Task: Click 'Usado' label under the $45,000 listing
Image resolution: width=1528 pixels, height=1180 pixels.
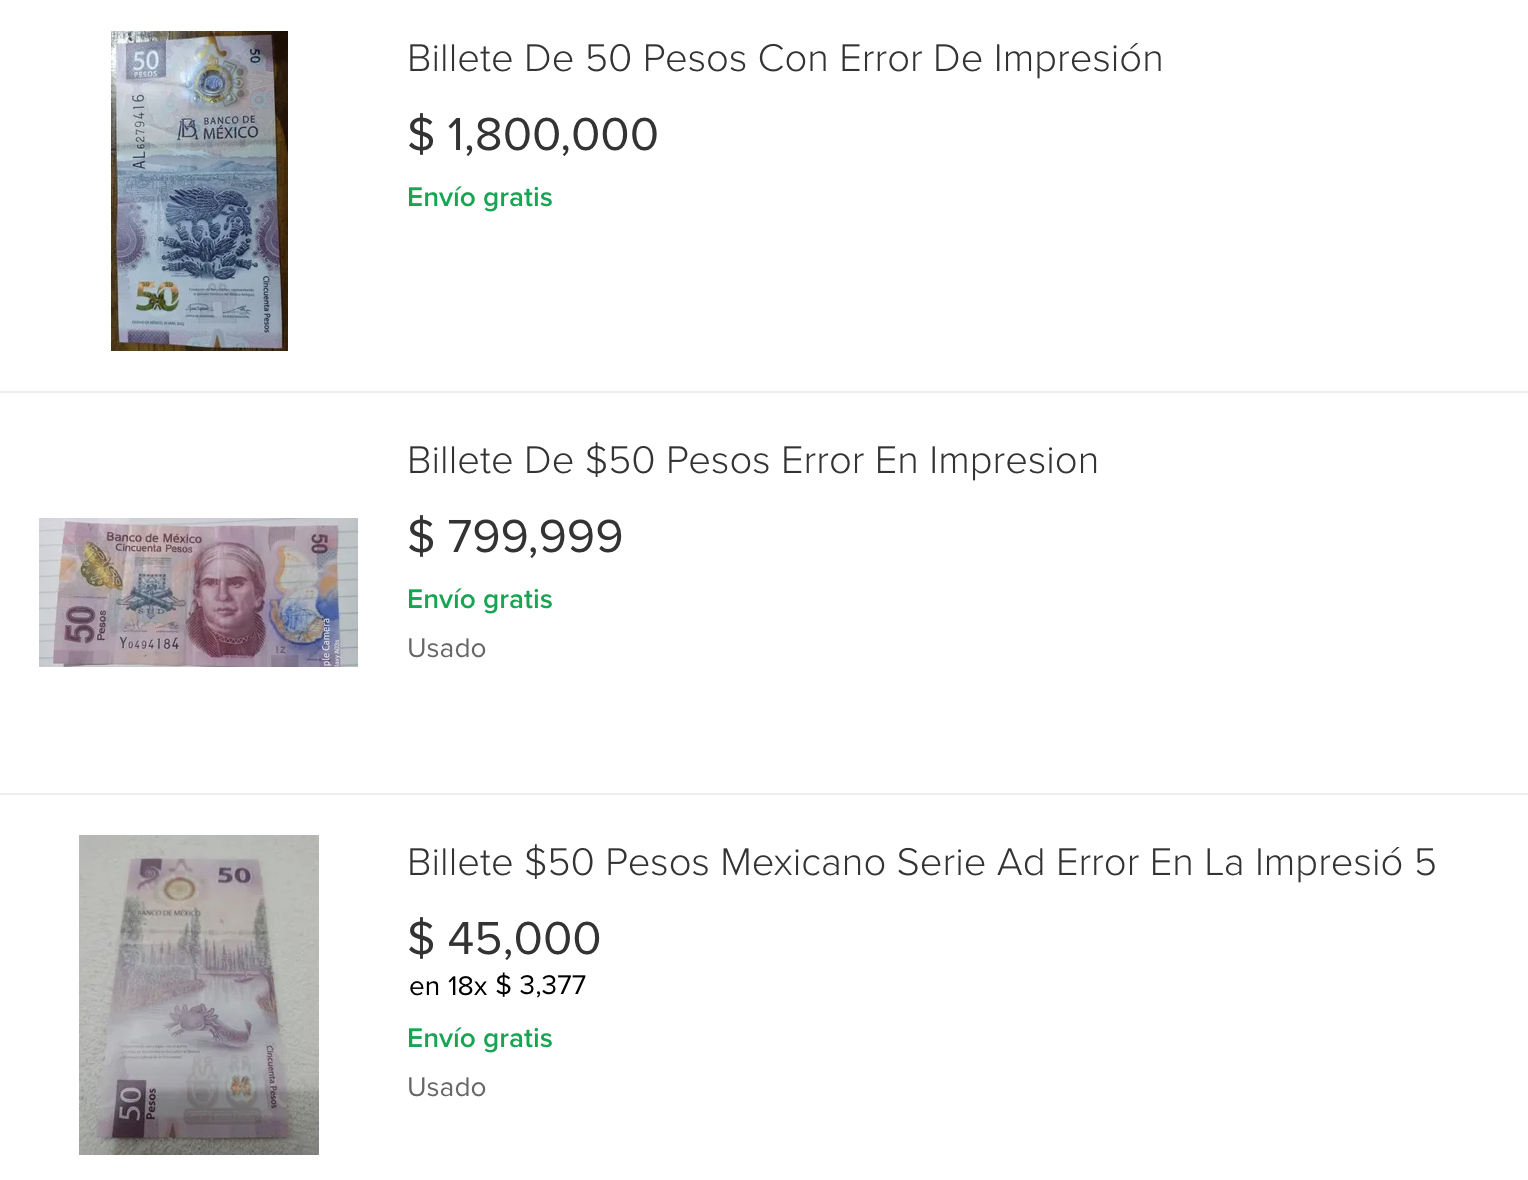Action: tap(446, 1087)
